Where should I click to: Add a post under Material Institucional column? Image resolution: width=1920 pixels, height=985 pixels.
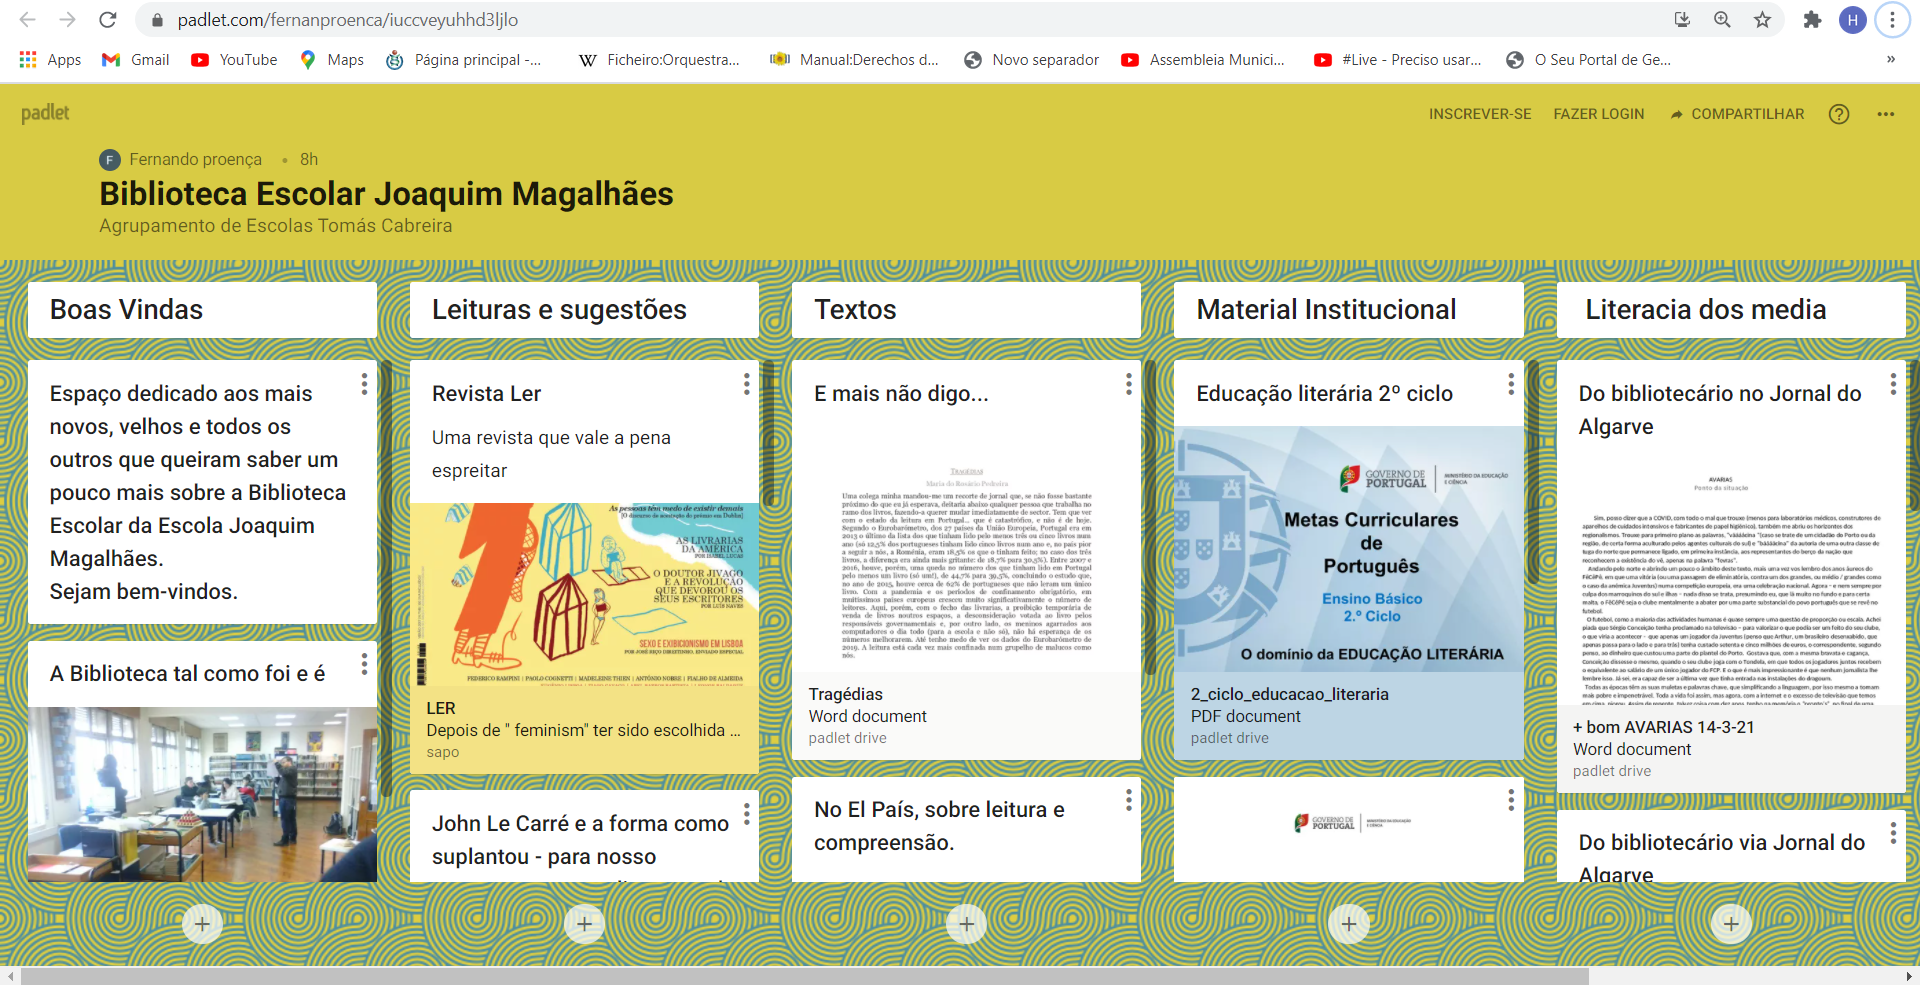pos(1348,924)
